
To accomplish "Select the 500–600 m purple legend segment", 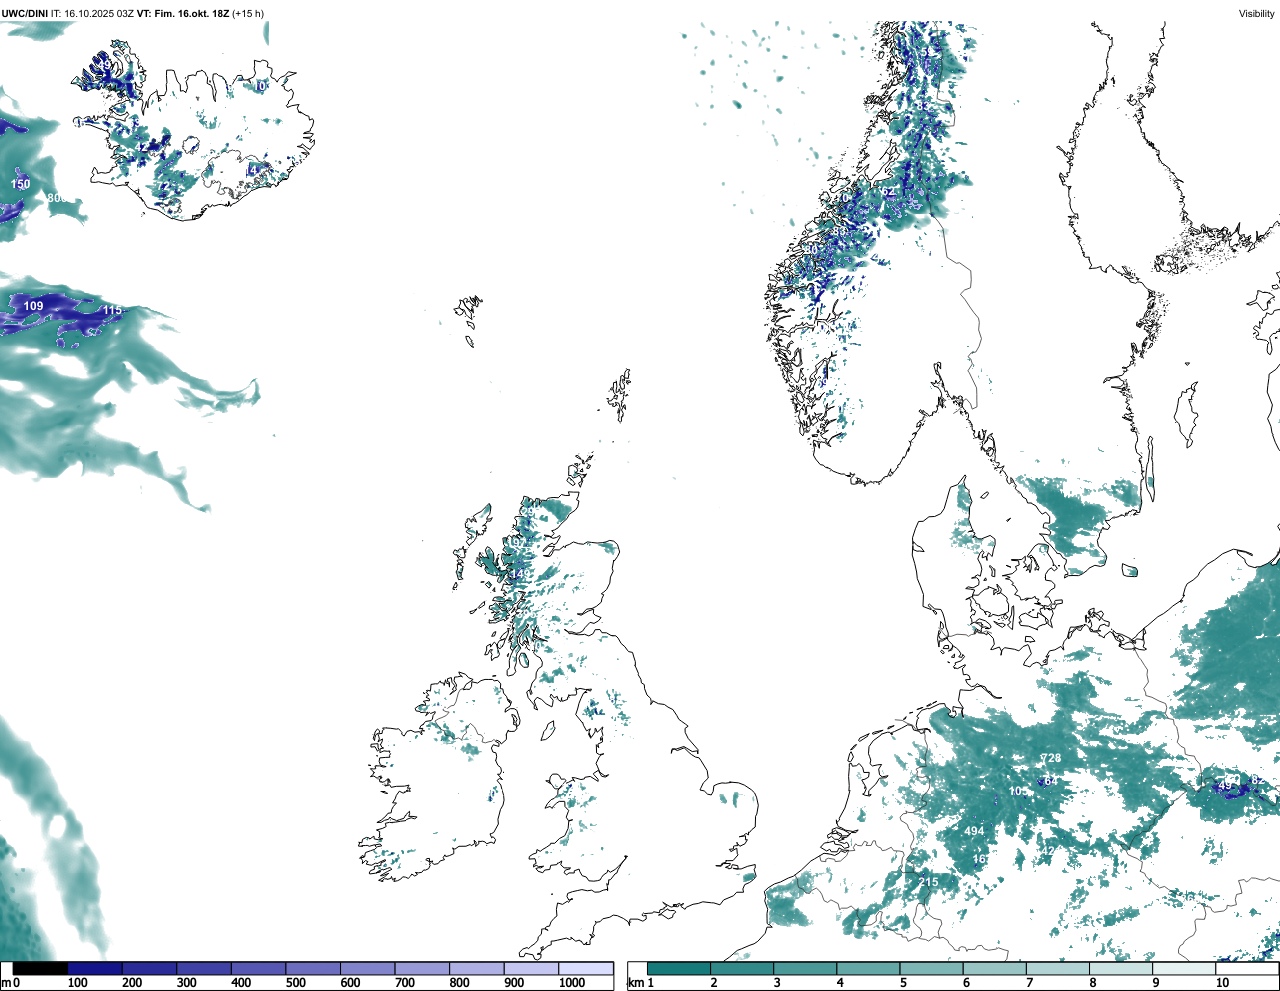I will pyautogui.click(x=313, y=968).
